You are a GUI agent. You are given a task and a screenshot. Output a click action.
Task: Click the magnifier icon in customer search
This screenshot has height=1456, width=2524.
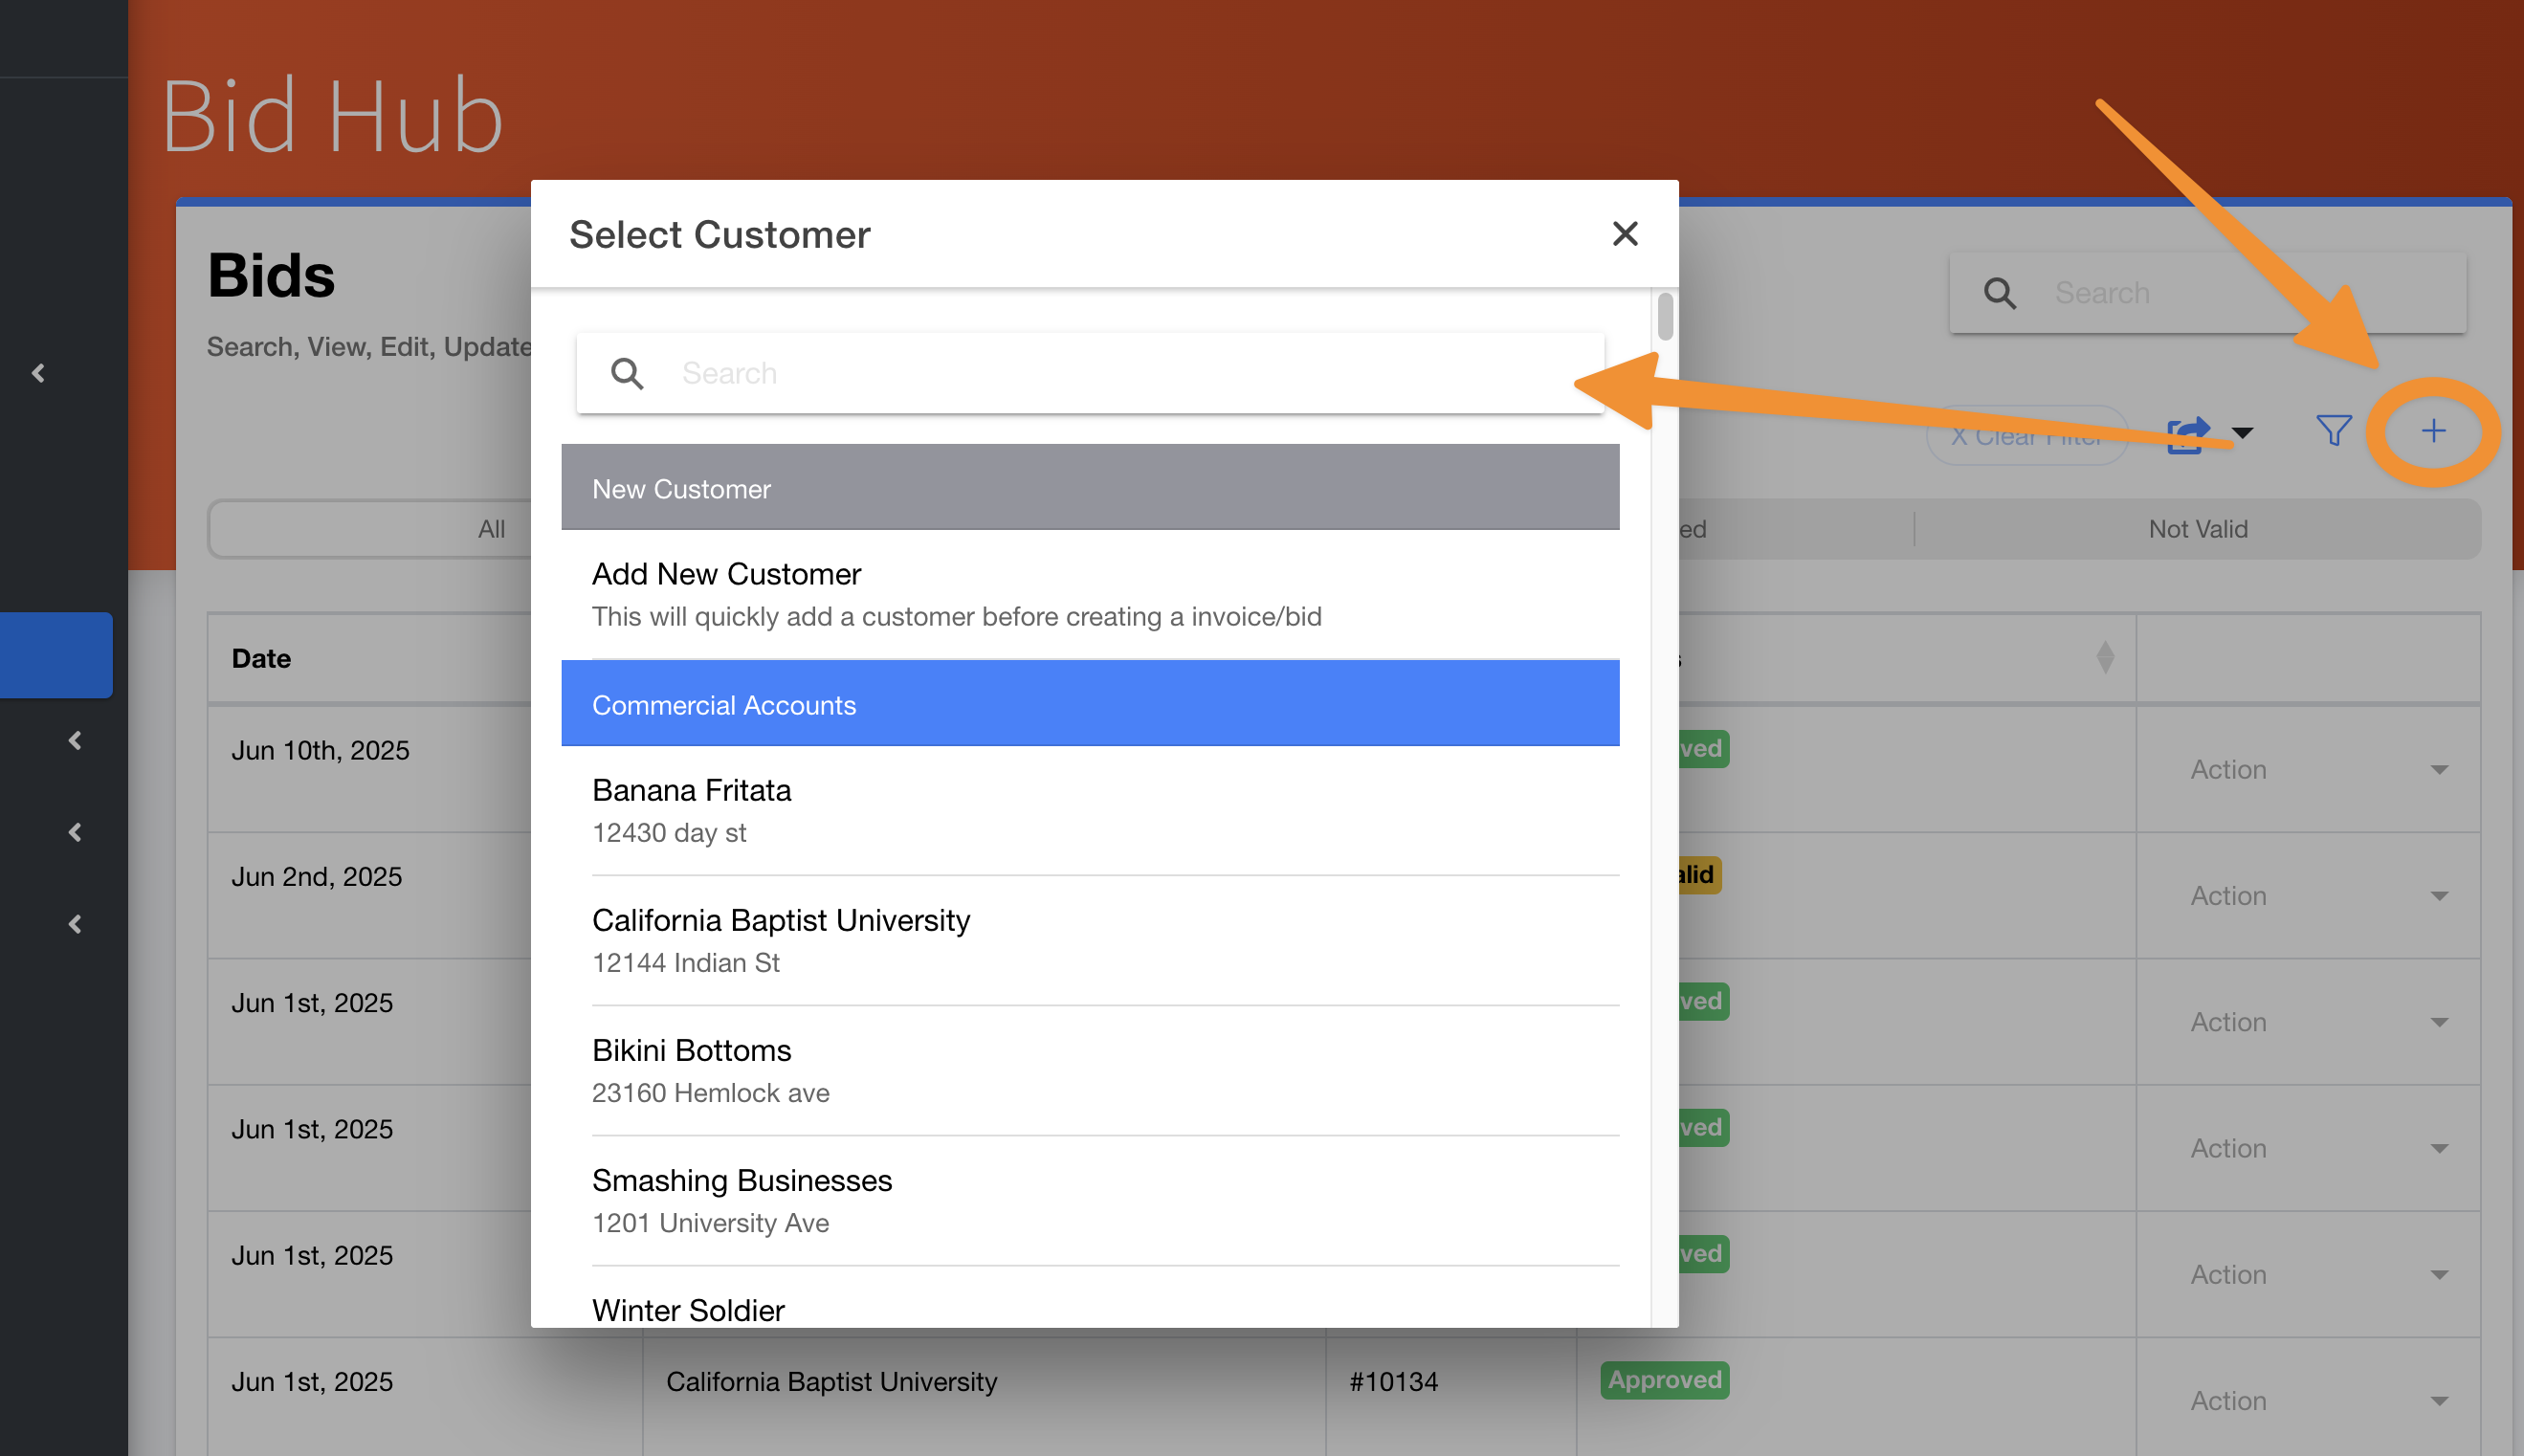coord(627,373)
